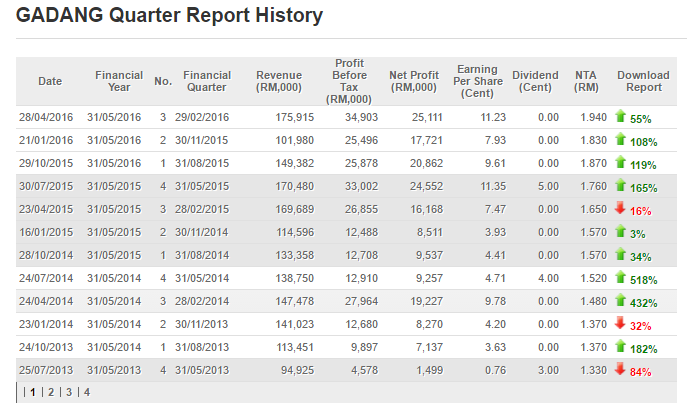687x407 pixels.
Task: Click the Dividend (Cent) column header
Action: pos(535,81)
